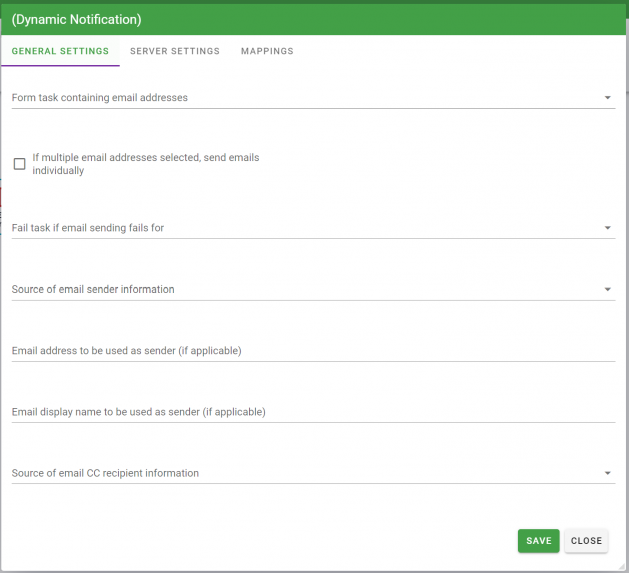Click the '(Dynamic Notification)' dialog title
Image resolution: width=629 pixels, height=573 pixels.
click(x=76, y=19)
